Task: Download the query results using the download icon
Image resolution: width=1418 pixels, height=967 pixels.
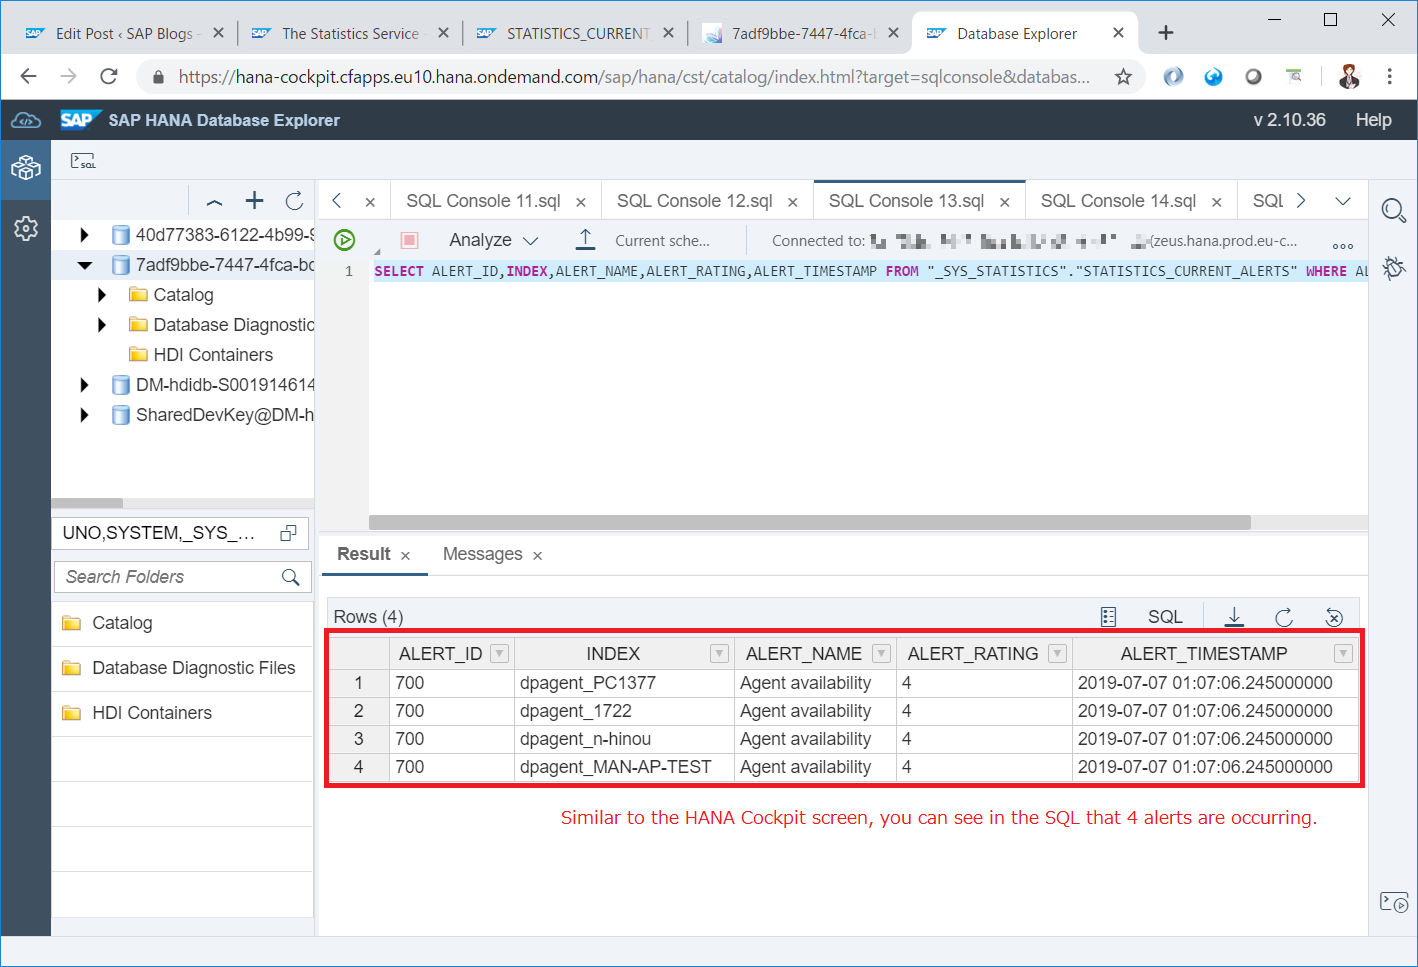Action: click(x=1234, y=616)
